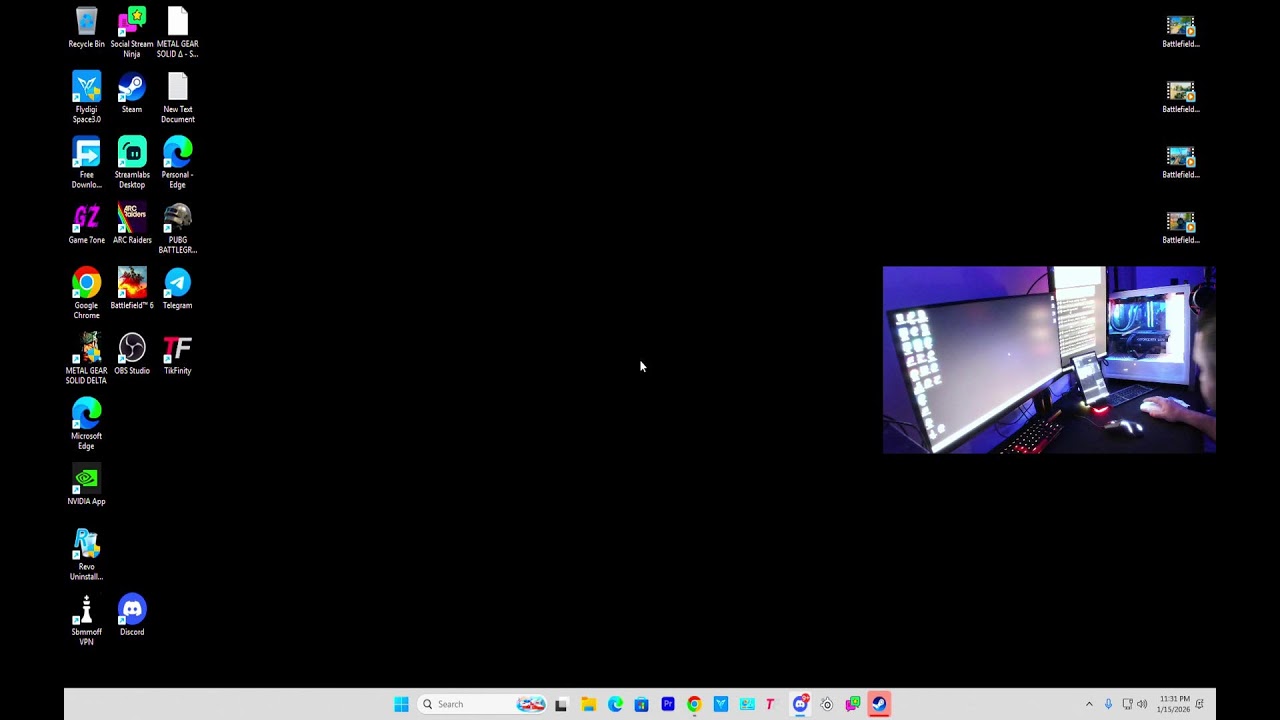The width and height of the screenshot is (1280, 720).
Task: Select the Steam desktop shortcut
Action: 132,93
